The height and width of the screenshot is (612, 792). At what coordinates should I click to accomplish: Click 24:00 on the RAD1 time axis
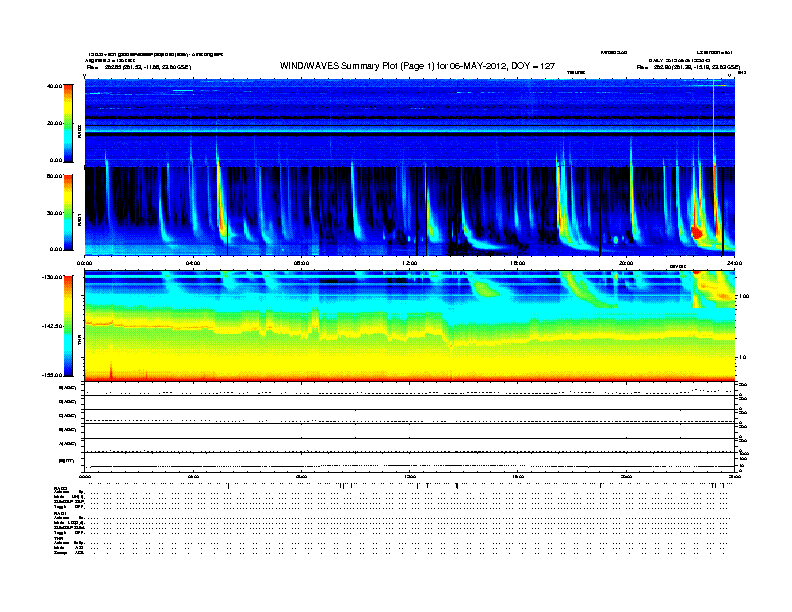(x=734, y=263)
